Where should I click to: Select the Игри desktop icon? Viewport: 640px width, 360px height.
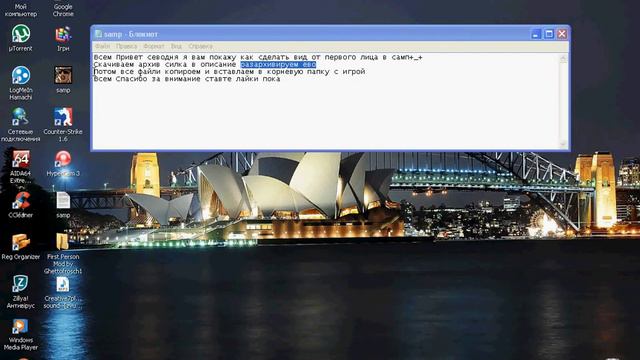[63, 38]
